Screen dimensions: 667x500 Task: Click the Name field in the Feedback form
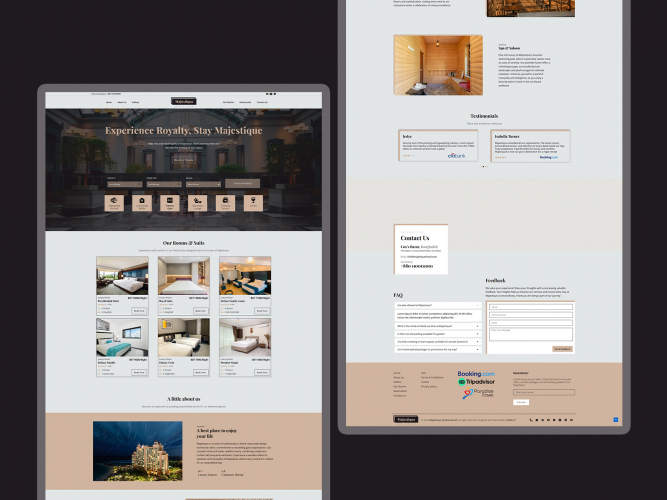(531, 307)
